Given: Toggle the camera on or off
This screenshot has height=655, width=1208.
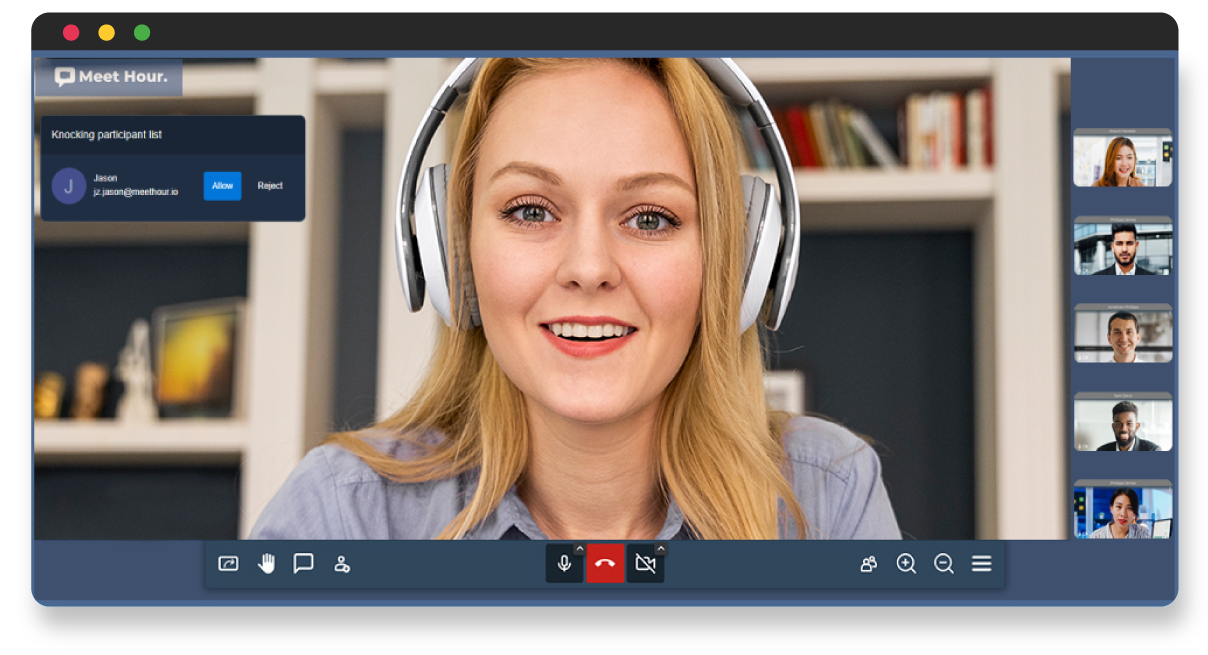Looking at the screenshot, I should coord(645,564).
